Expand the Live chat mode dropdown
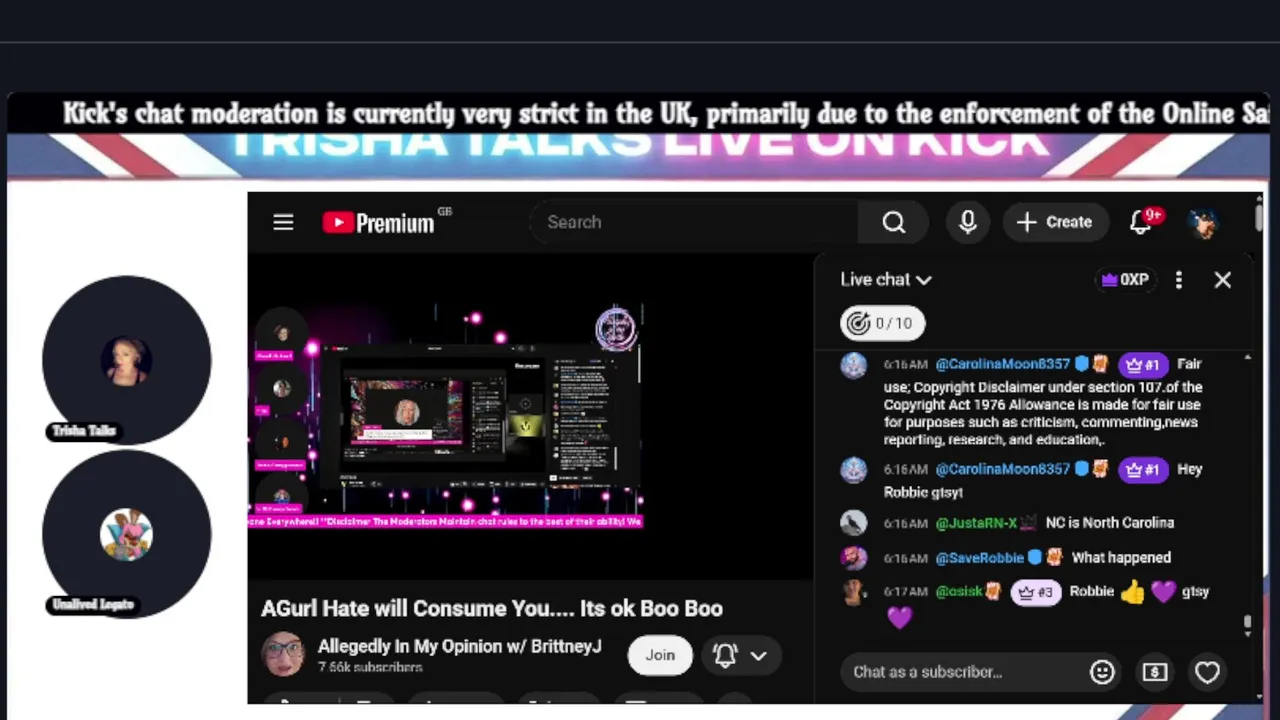 886,280
